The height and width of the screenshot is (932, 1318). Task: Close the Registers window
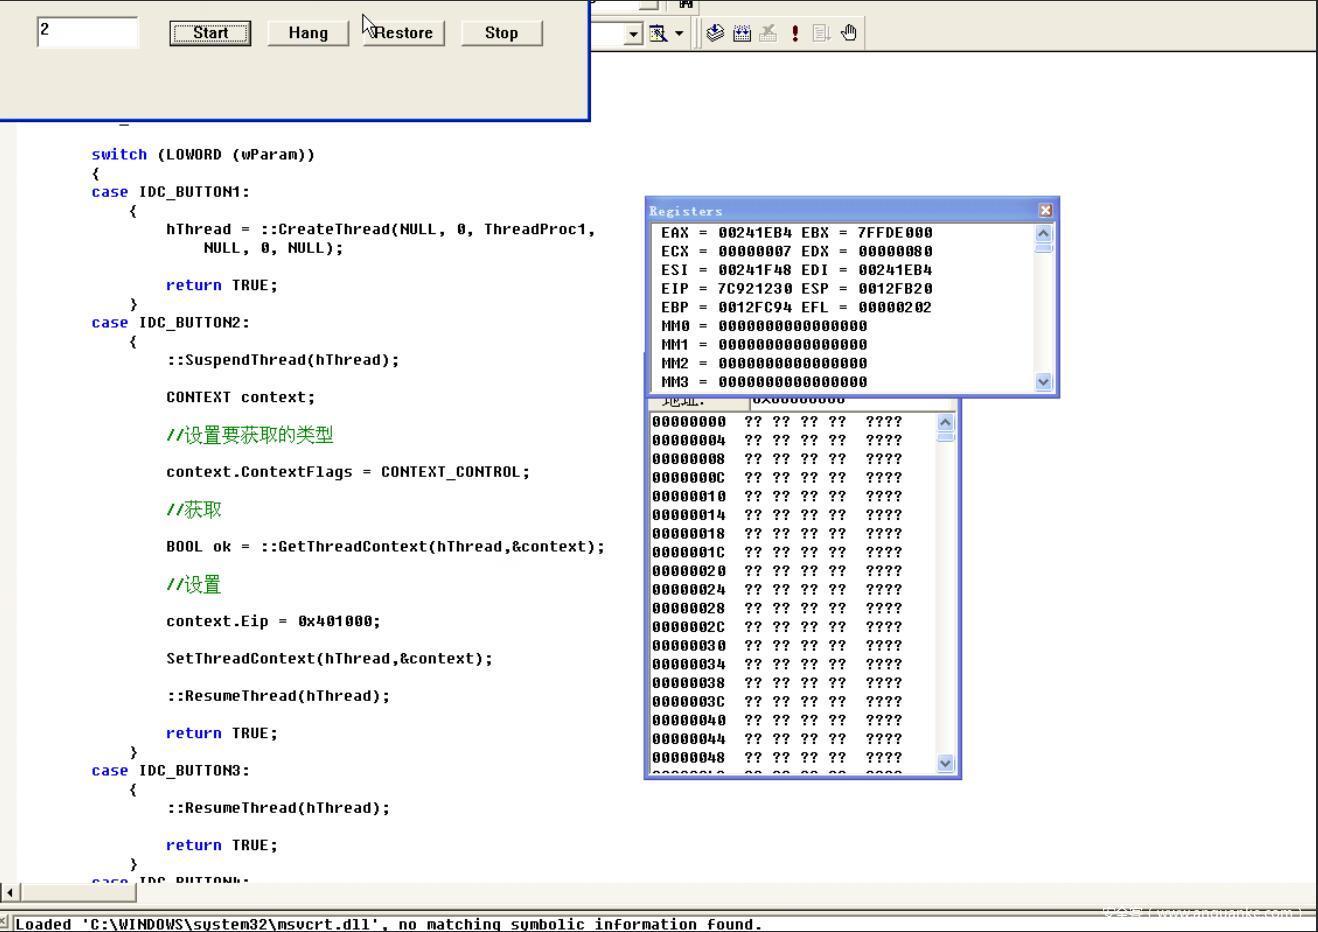(x=1045, y=210)
